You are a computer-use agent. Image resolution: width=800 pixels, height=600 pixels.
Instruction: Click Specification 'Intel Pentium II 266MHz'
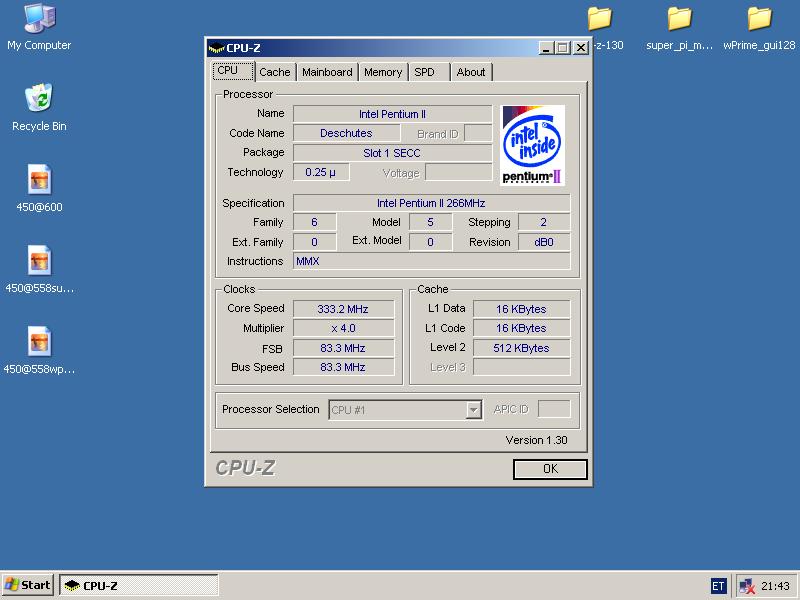pyautogui.click(x=431, y=203)
